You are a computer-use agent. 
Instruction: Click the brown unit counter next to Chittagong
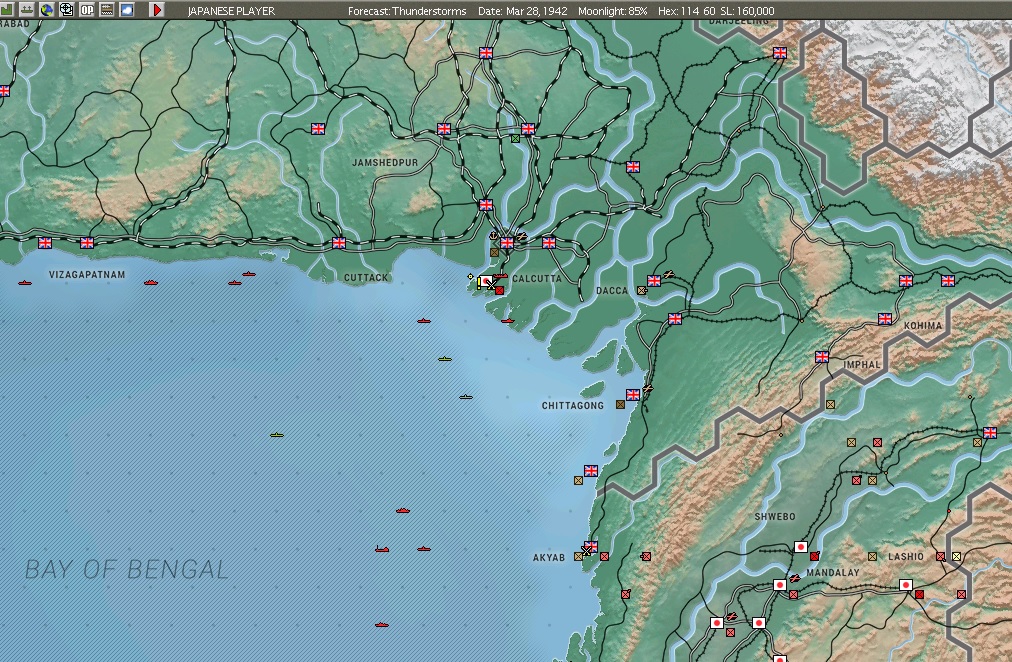click(620, 405)
